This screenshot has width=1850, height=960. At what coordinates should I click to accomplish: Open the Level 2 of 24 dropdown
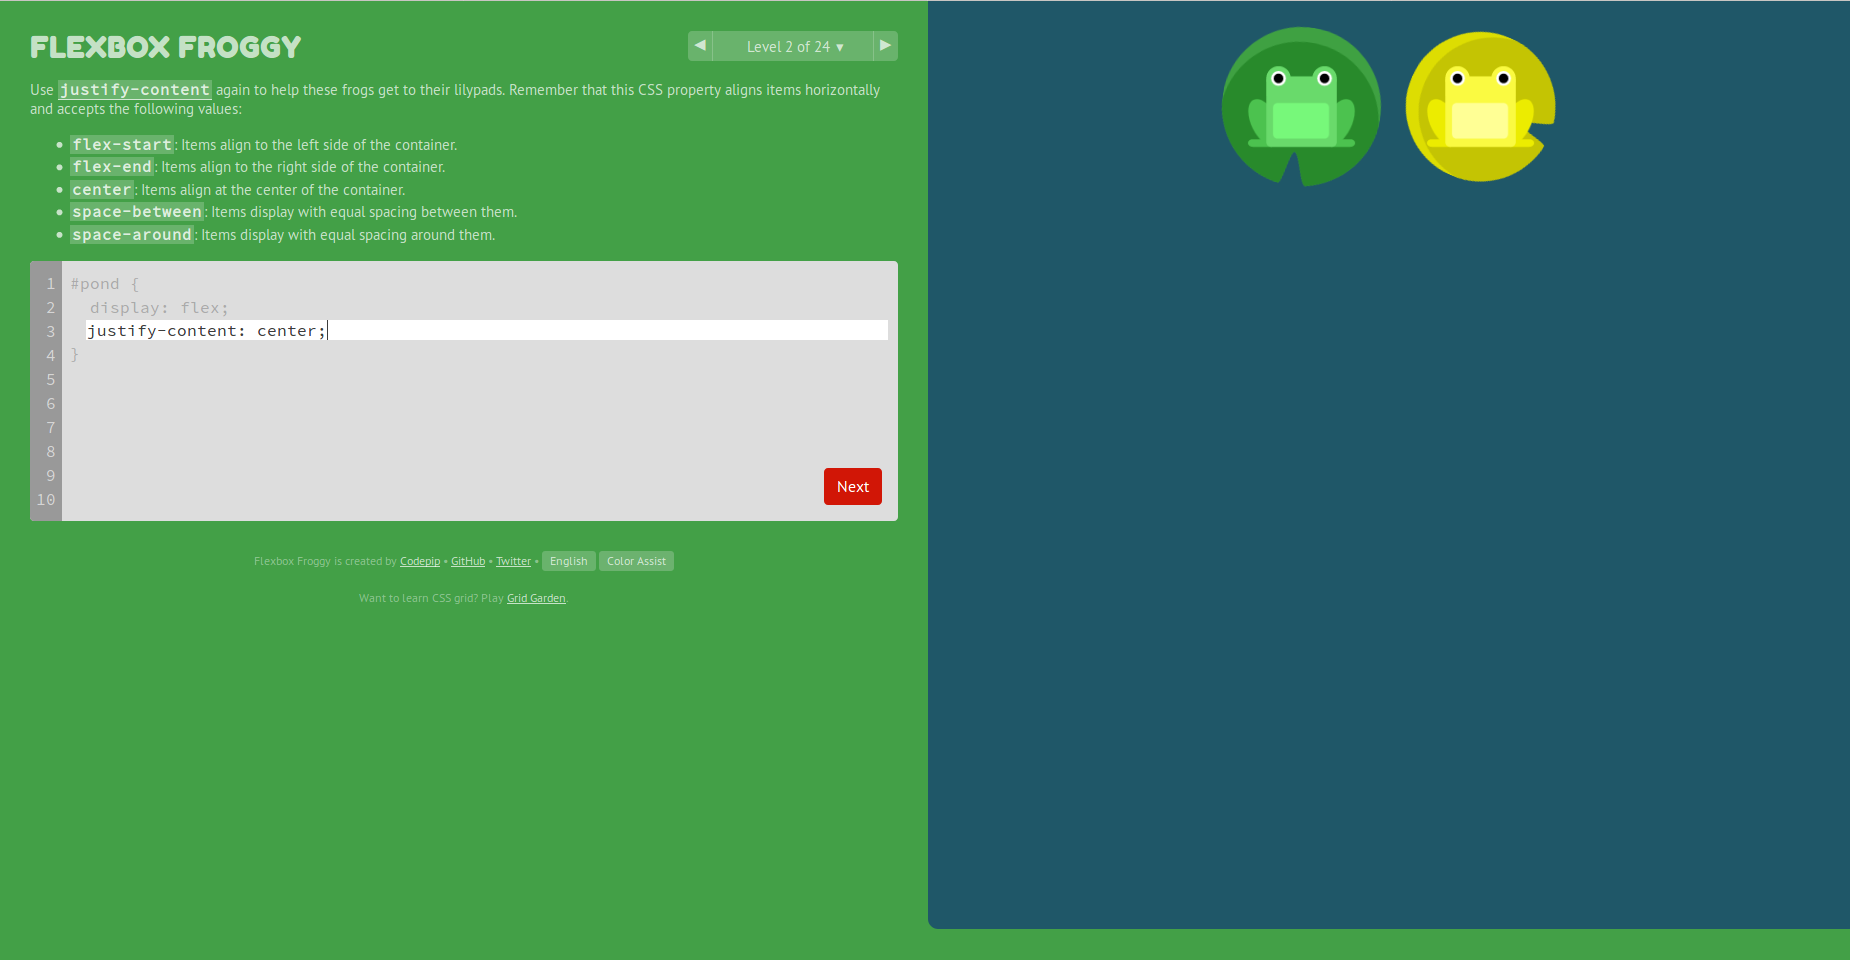[x=793, y=46]
